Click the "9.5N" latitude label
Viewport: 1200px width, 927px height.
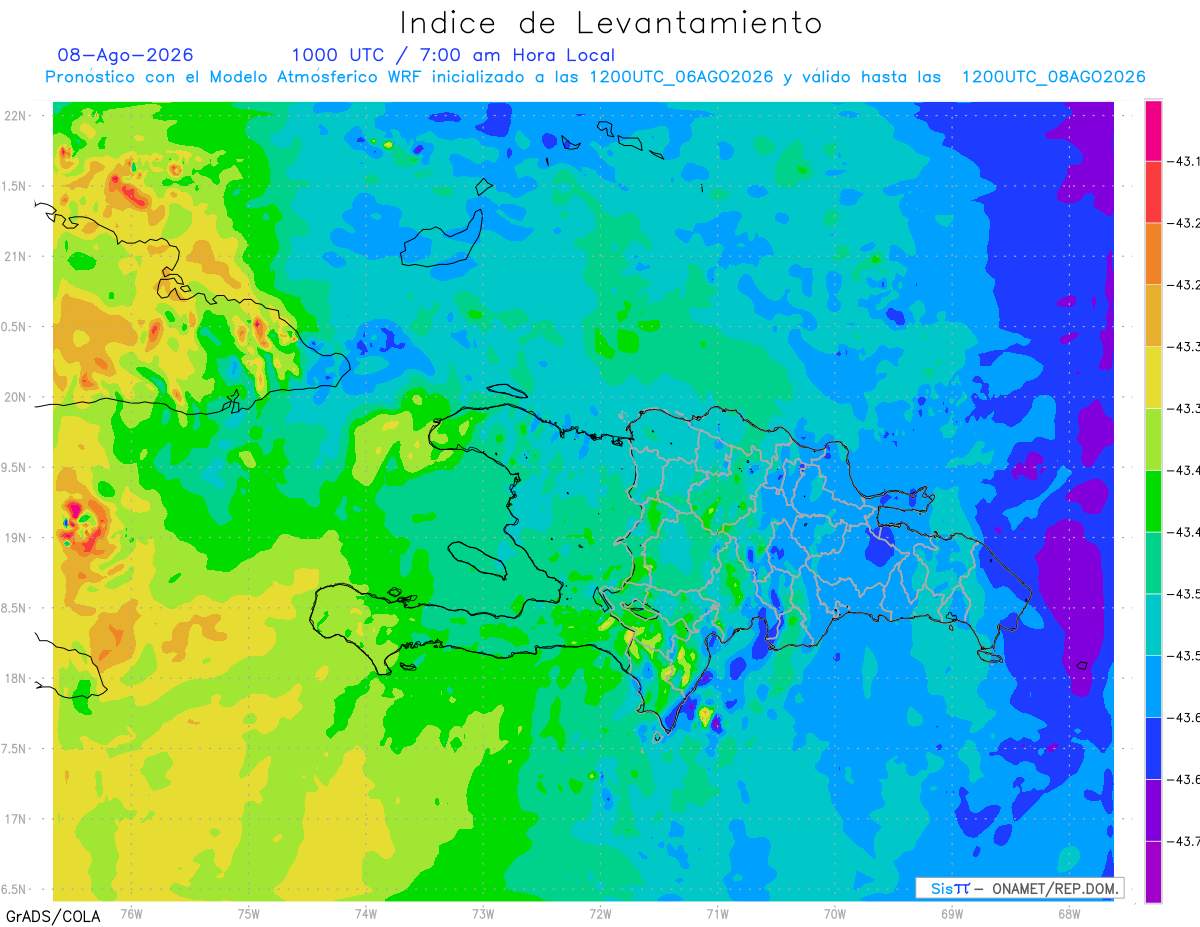(14, 467)
